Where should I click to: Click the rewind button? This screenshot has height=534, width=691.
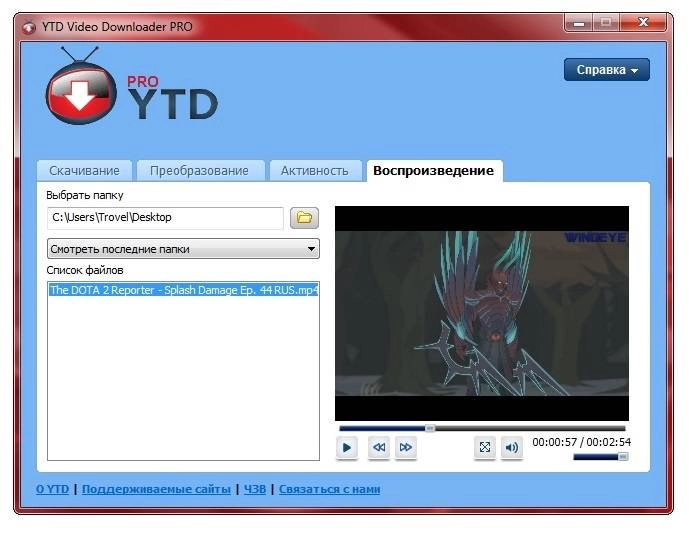tap(379, 447)
